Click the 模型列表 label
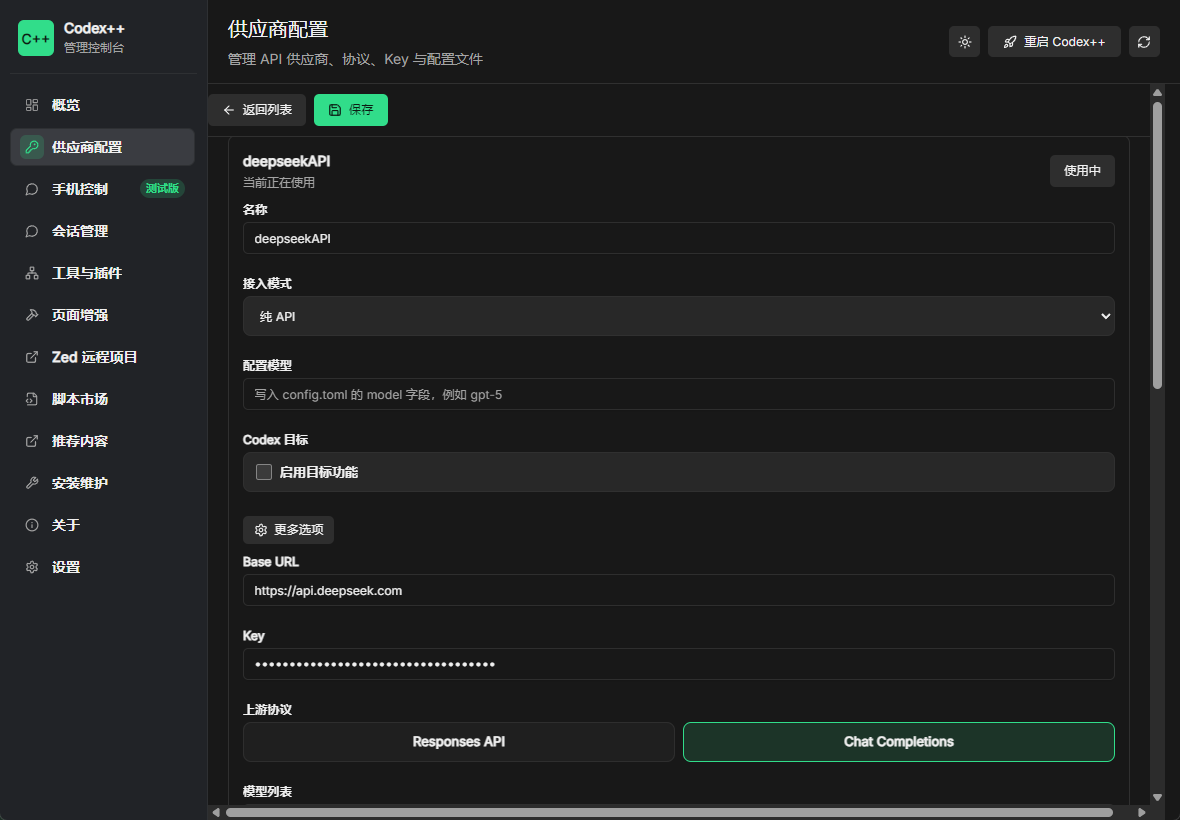Image resolution: width=1180 pixels, height=820 pixels. click(x=267, y=792)
